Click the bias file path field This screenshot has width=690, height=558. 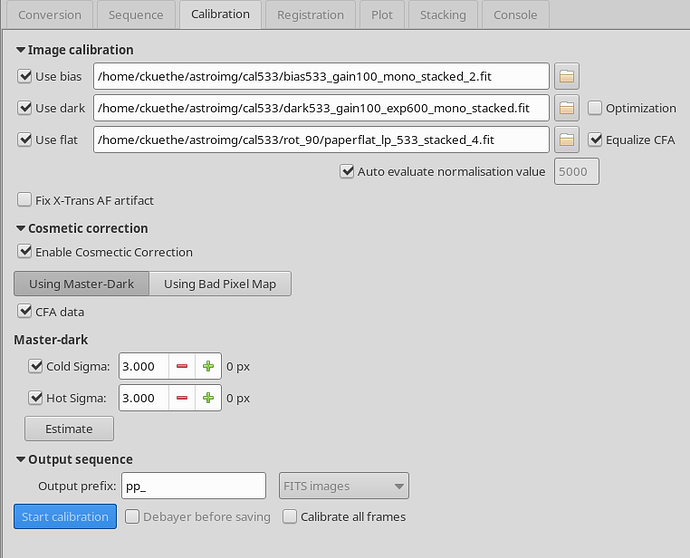click(x=321, y=77)
